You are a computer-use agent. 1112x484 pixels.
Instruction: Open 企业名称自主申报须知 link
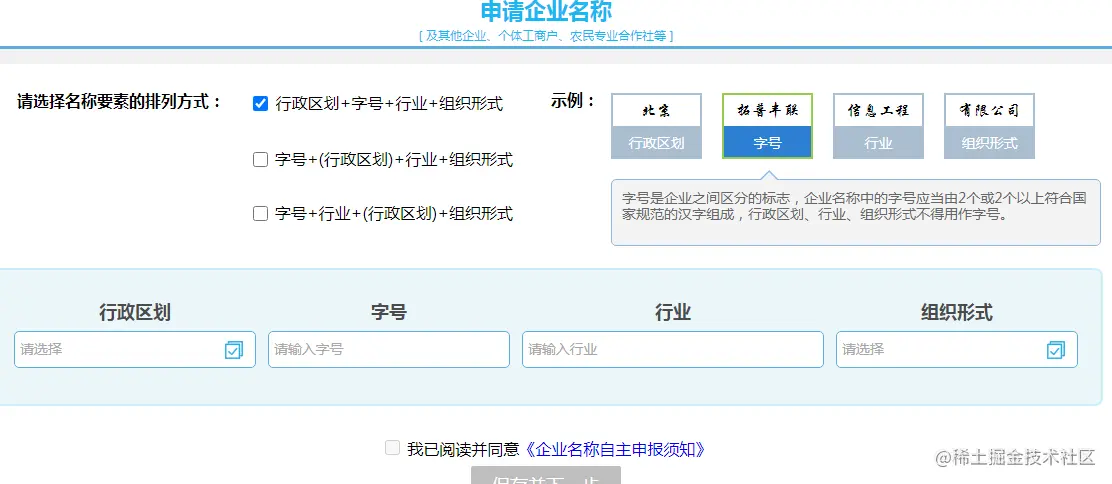coord(616,449)
